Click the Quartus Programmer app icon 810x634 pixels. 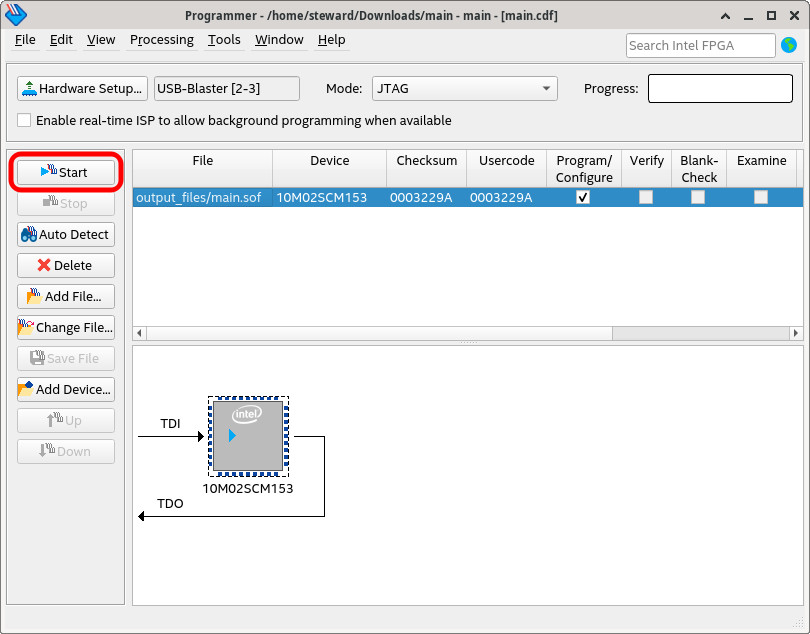click(x=15, y=15)
